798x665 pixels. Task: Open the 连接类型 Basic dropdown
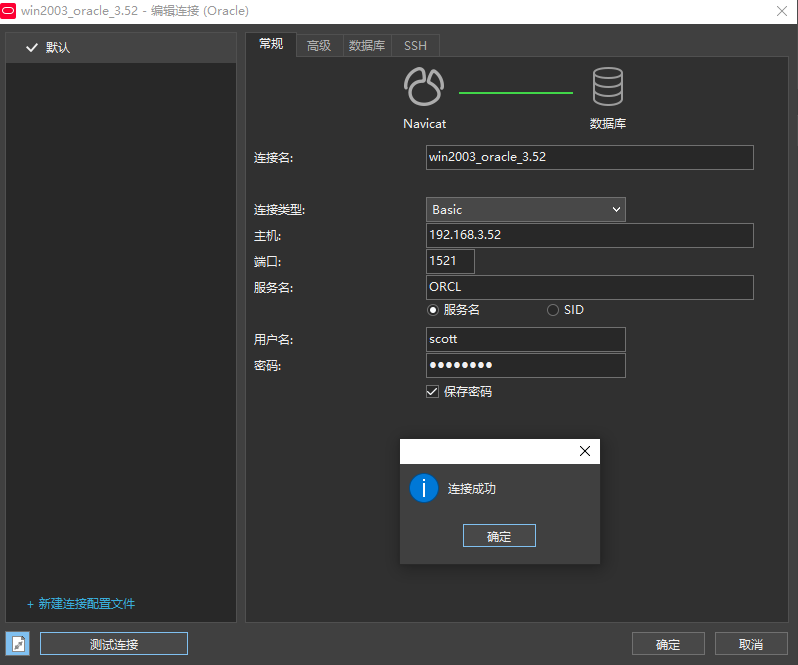526,210
